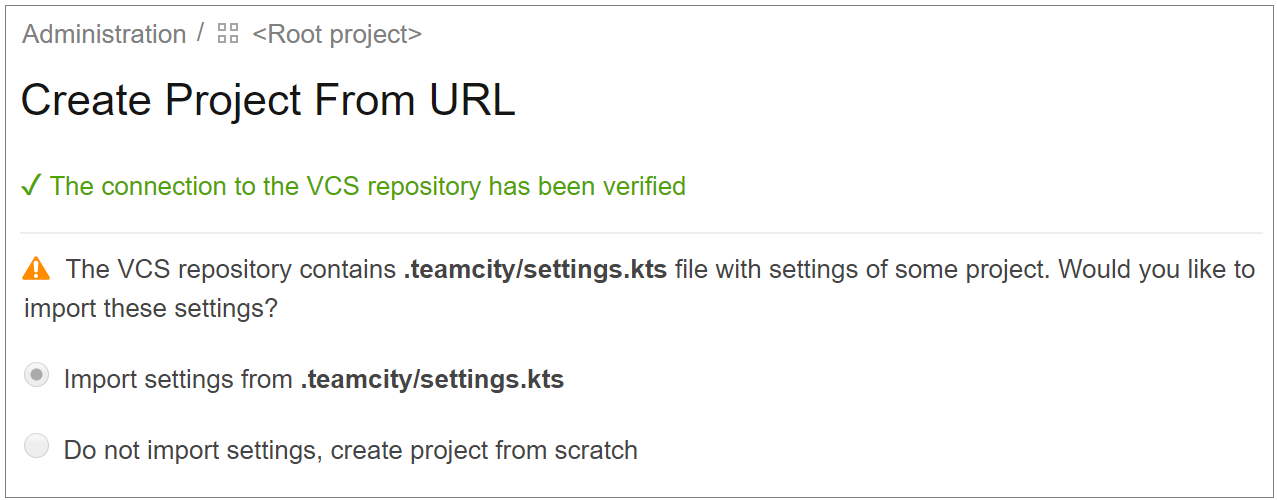Go to the <Root project> breadcrumb
Screen dimensions: 1277x500
(x=337, y=34)
